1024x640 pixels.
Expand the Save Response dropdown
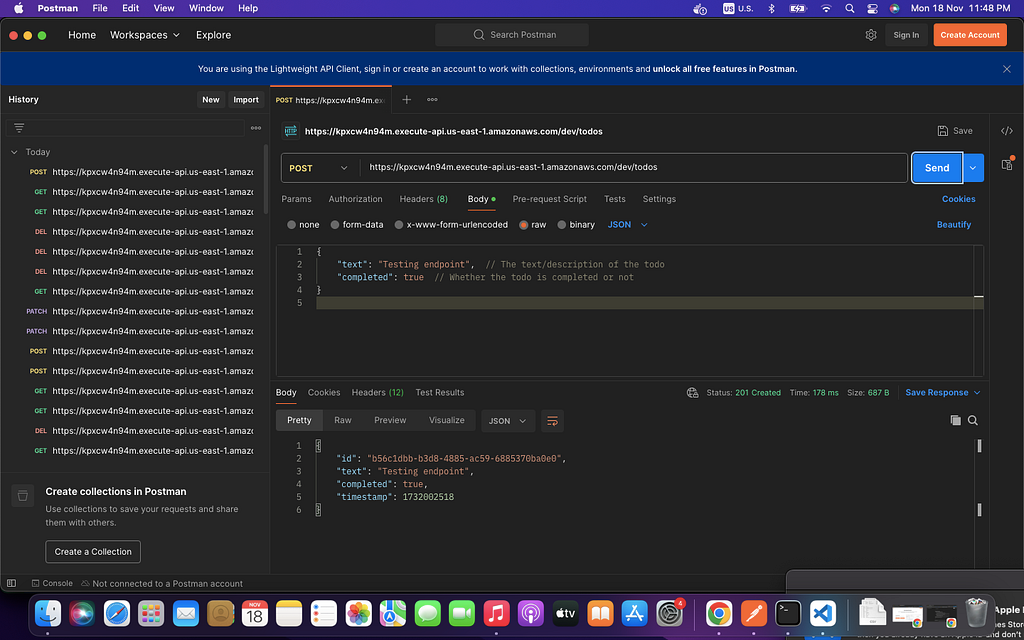tap(943, 392)
